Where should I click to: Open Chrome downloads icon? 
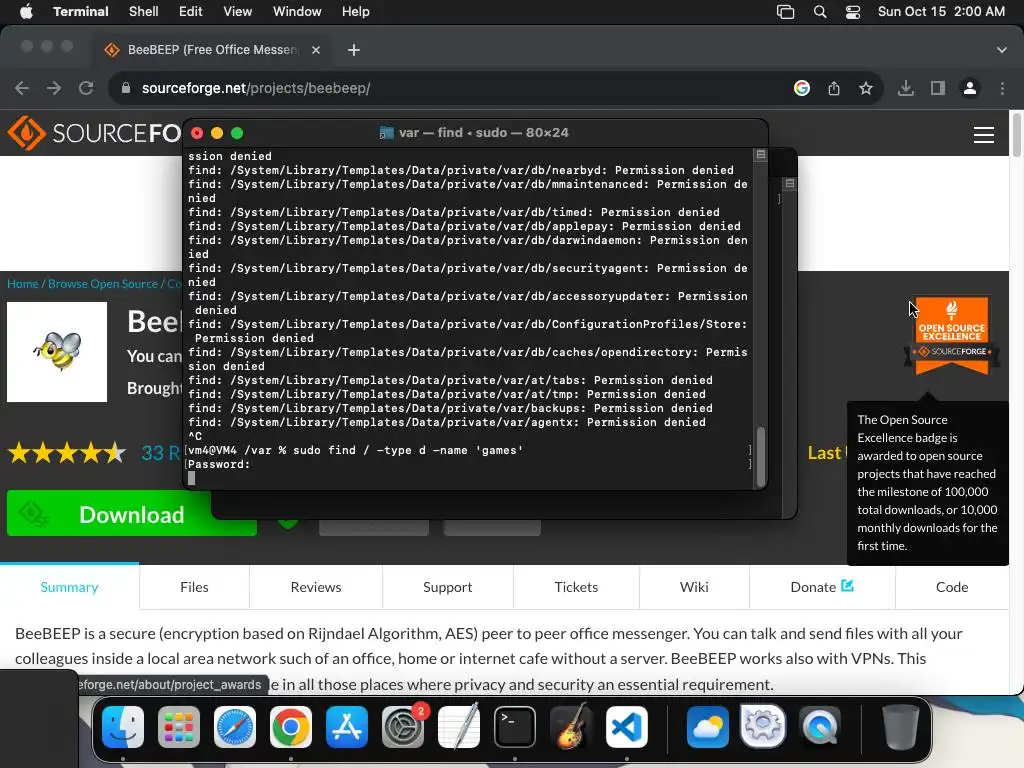(x=906, y=88)
